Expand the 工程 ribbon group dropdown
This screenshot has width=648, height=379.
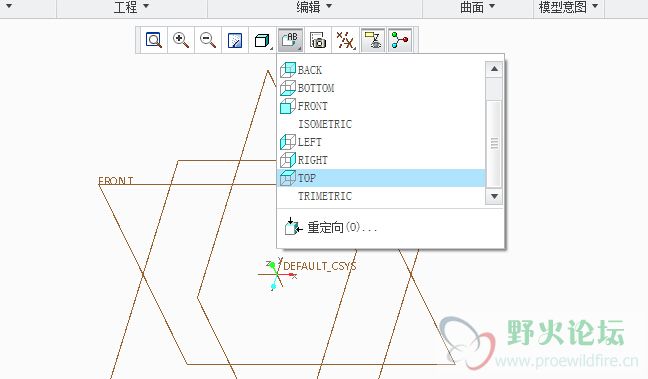click(131, 7)
